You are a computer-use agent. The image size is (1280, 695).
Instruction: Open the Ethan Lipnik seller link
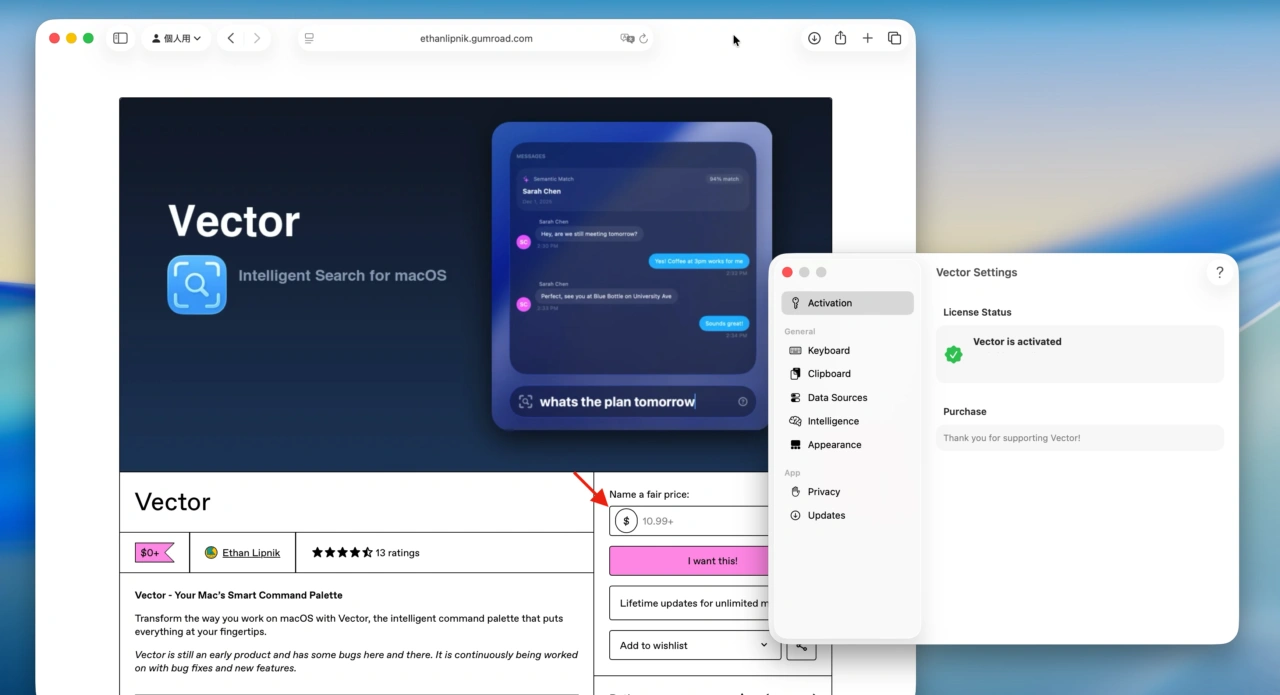coord(251,552)
